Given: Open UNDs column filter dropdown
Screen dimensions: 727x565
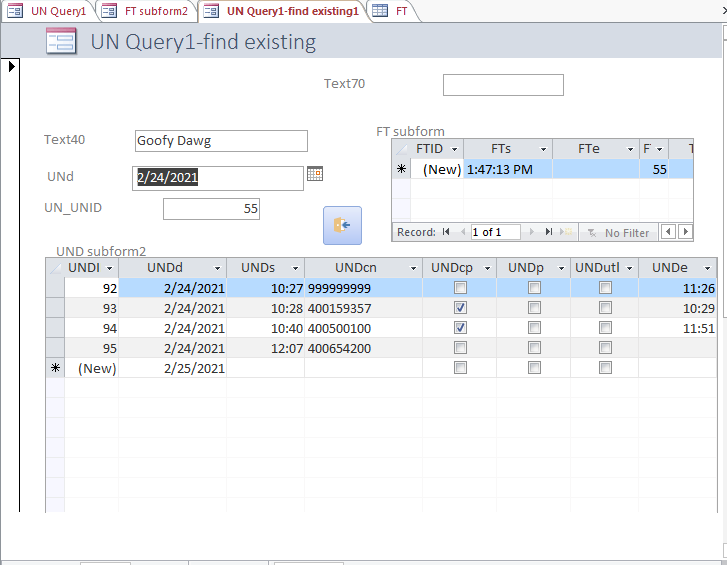Looking at the screenshot, I should [x=295, y=268].
